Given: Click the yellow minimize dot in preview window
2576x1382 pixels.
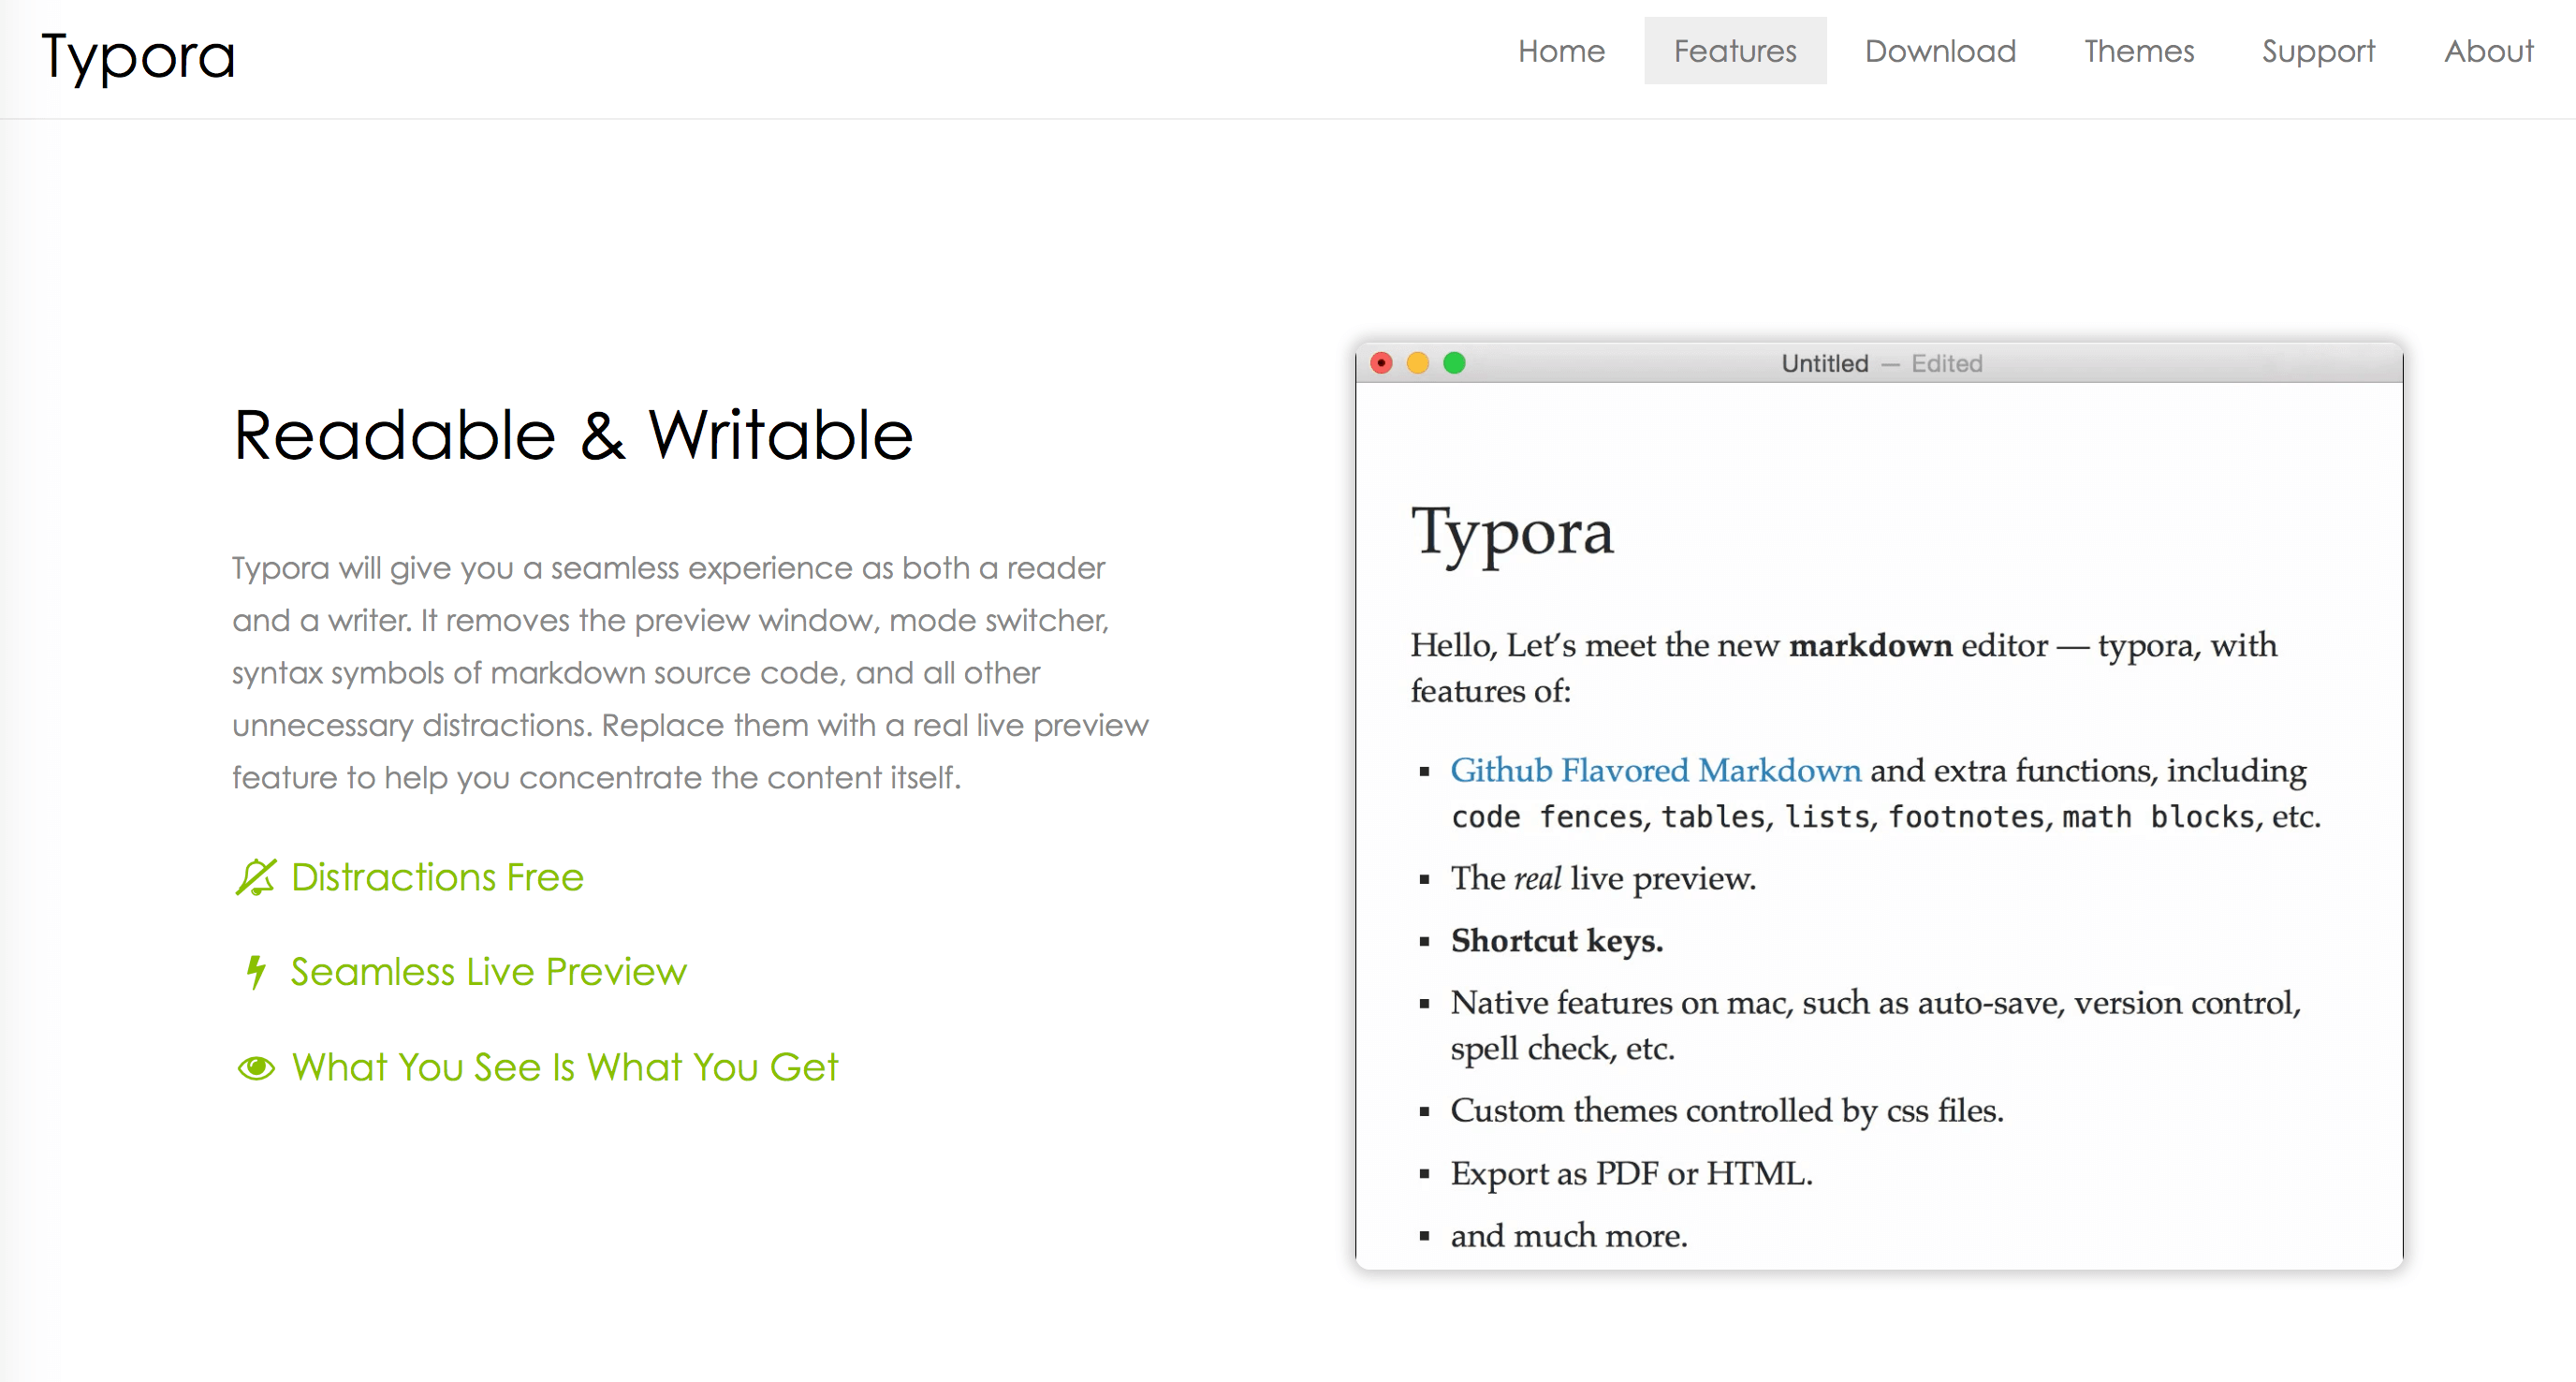Looking at the screenshot, I should 1418,363.
